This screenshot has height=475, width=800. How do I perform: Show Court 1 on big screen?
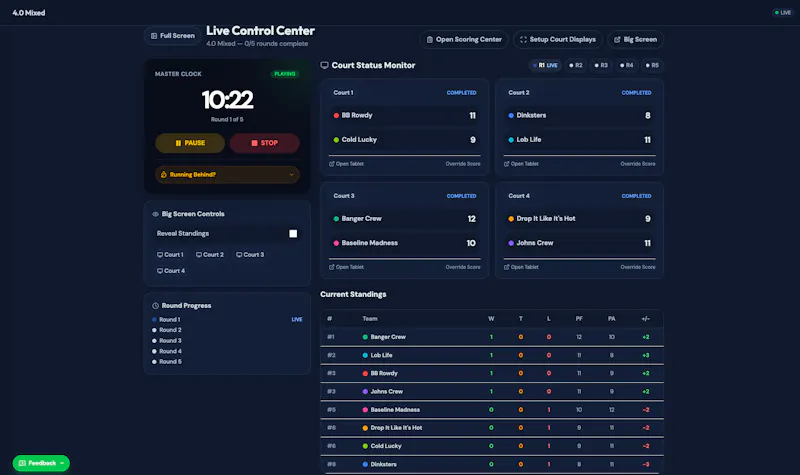(x=170, y=255)
